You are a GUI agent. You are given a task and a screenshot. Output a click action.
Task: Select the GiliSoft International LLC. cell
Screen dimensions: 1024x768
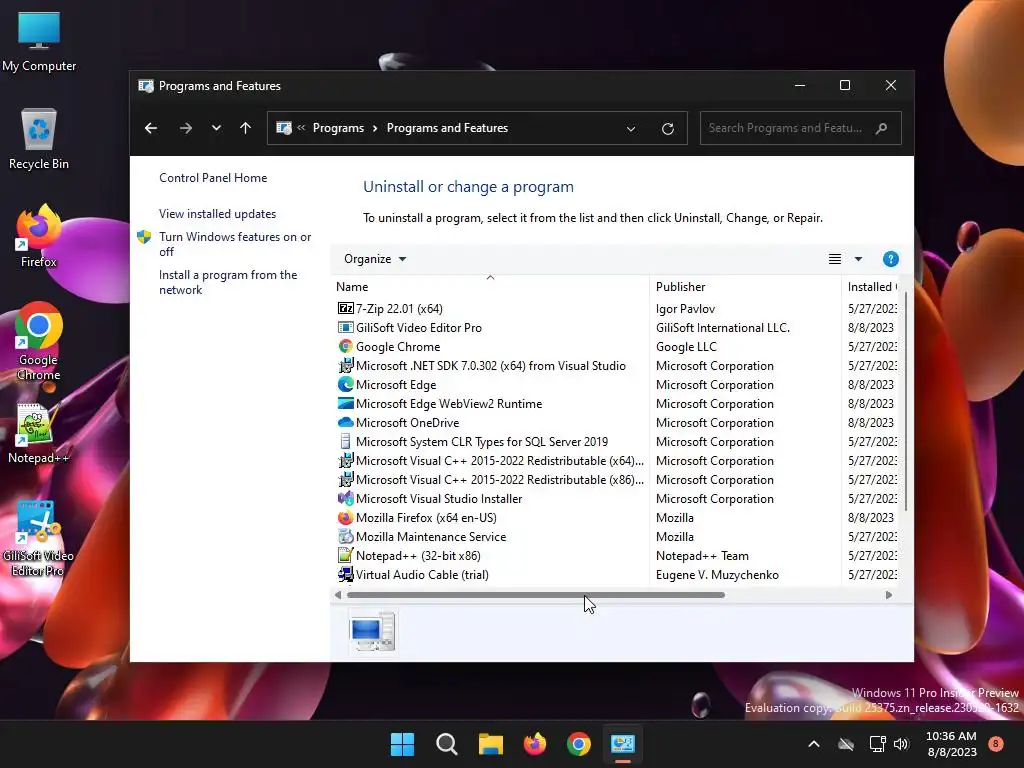point(723,327)
